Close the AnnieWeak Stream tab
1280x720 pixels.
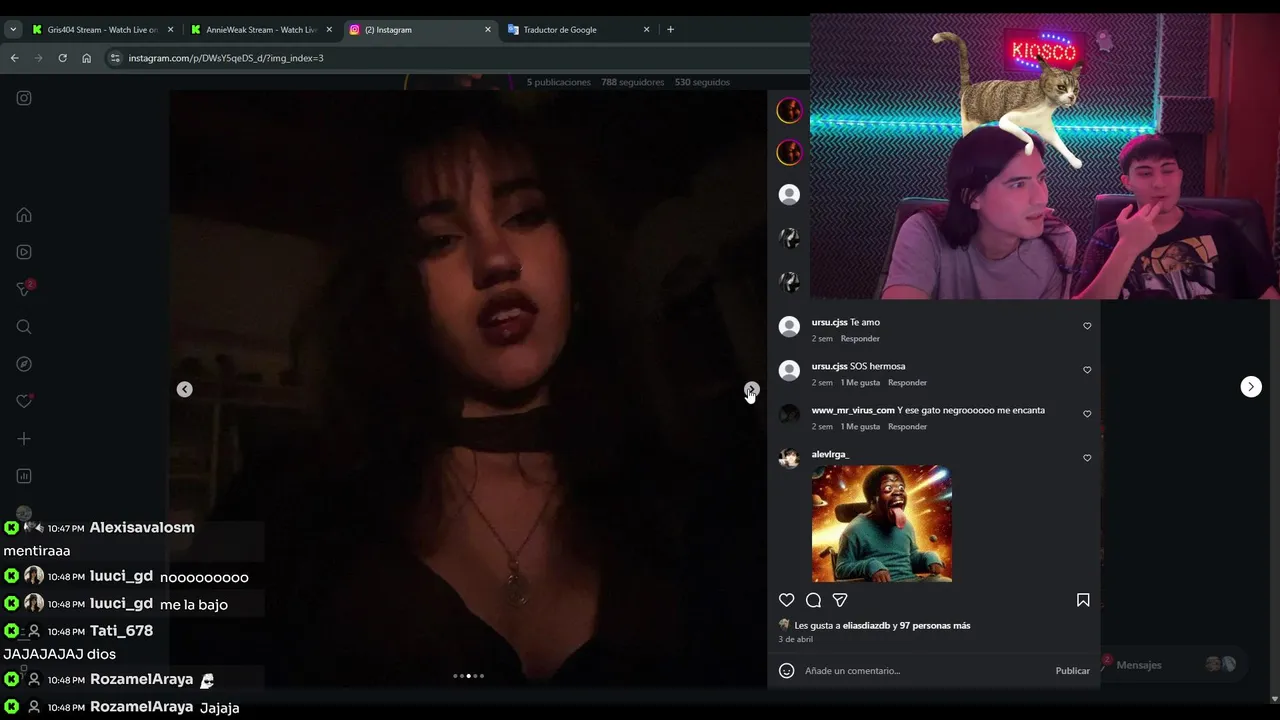tap(329, 30)
